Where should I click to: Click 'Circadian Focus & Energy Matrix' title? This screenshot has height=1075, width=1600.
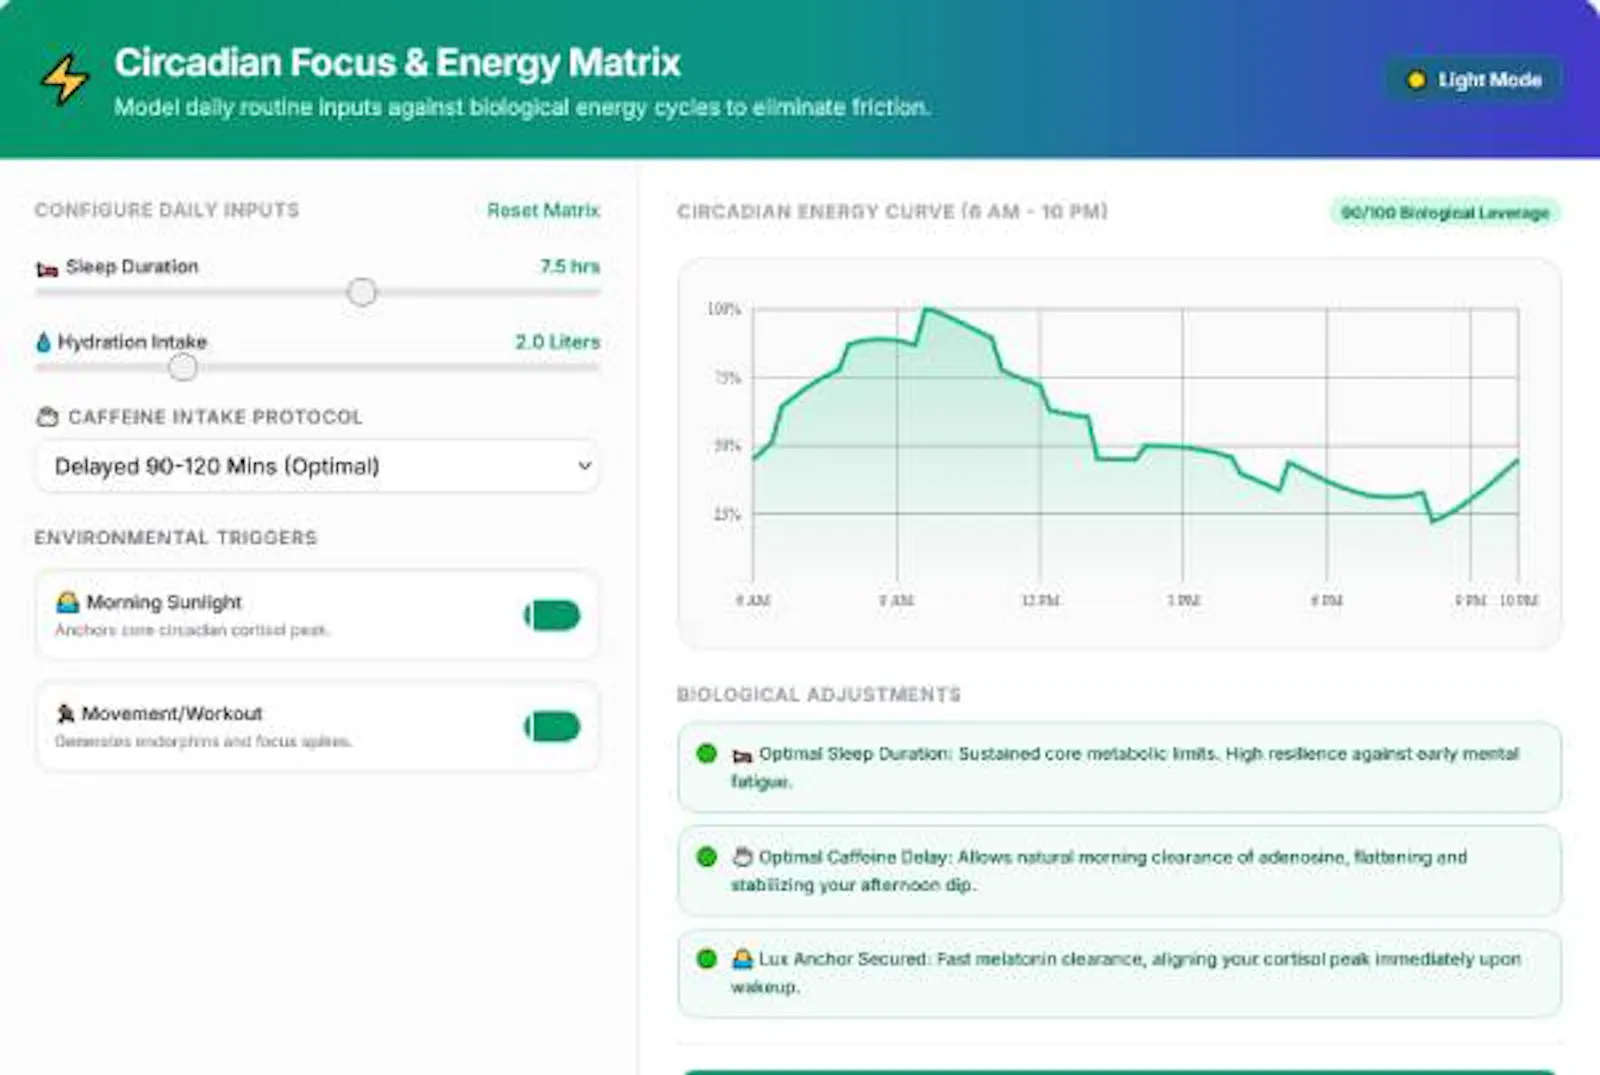(x=397, y=63)
